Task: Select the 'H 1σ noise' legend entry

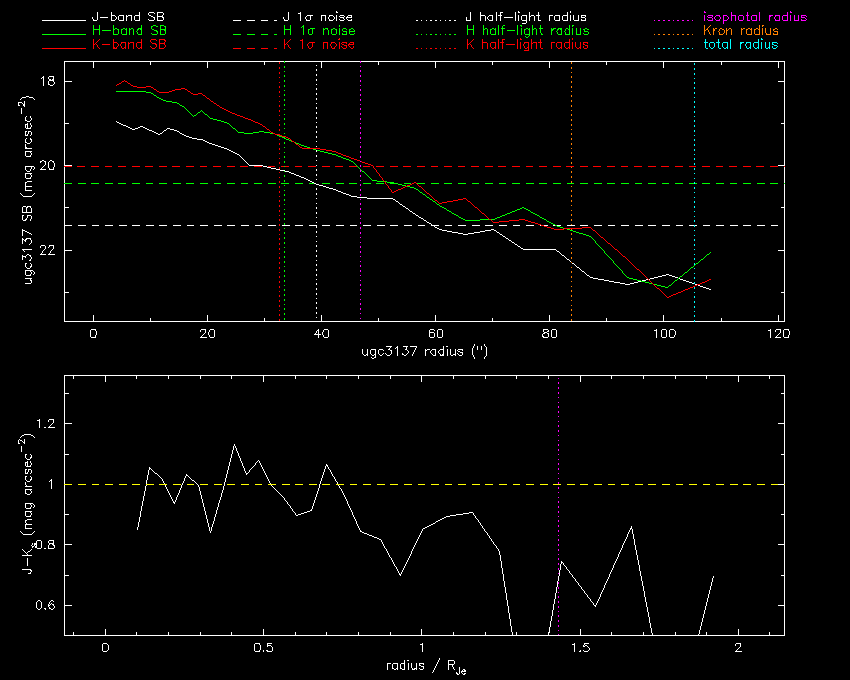Action: click(319, 30)
